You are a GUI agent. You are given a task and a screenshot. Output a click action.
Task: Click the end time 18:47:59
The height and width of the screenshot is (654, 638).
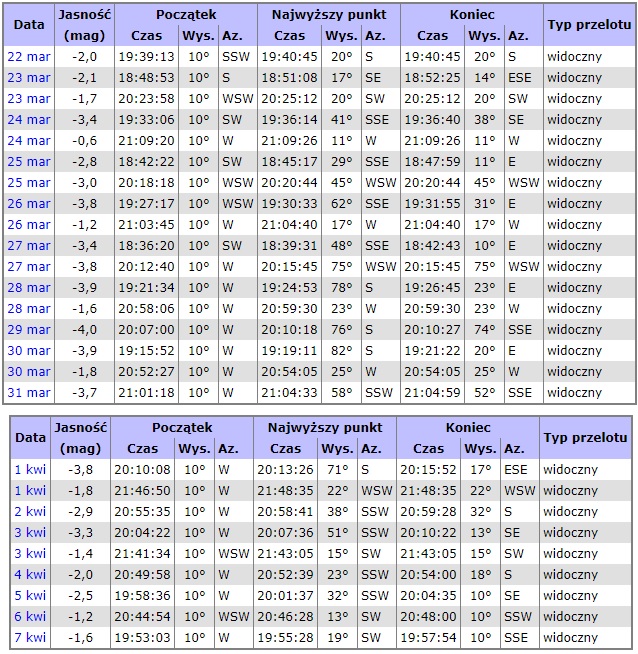(x=432, y=161)
